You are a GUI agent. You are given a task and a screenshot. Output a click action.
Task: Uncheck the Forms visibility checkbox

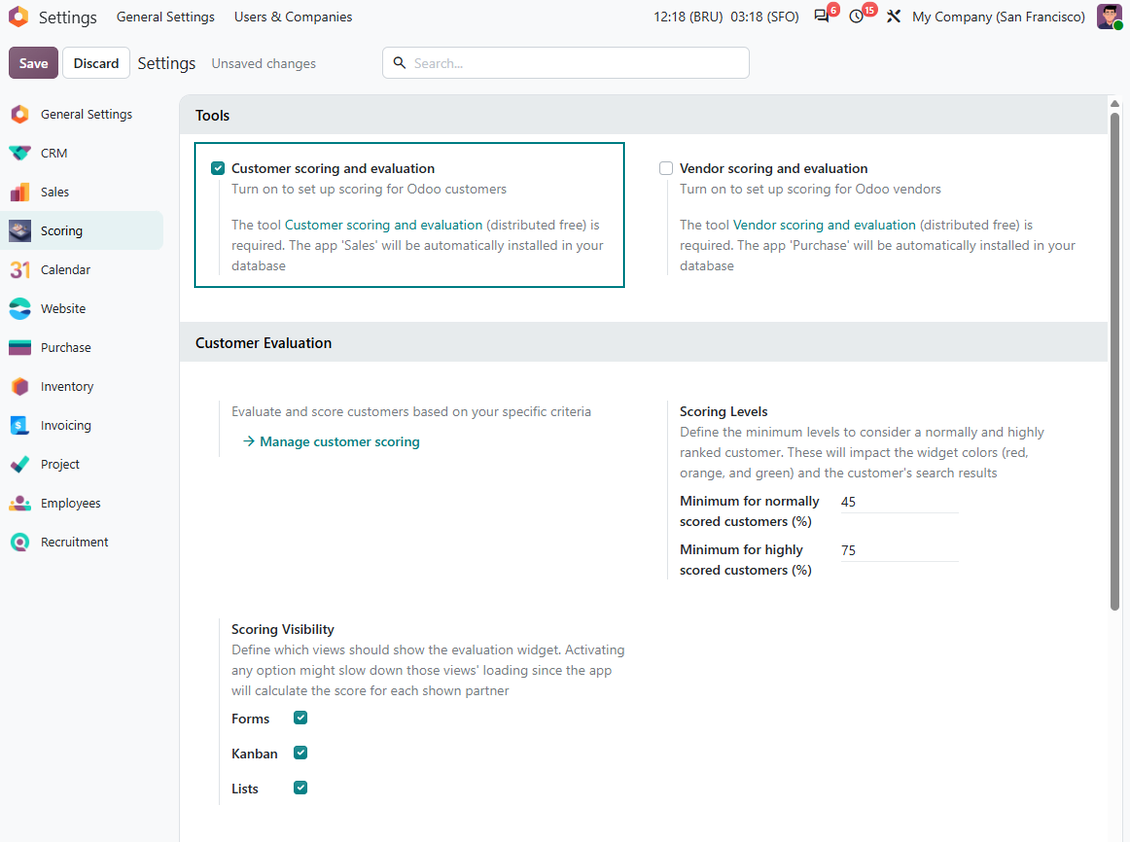click(301, 718)
